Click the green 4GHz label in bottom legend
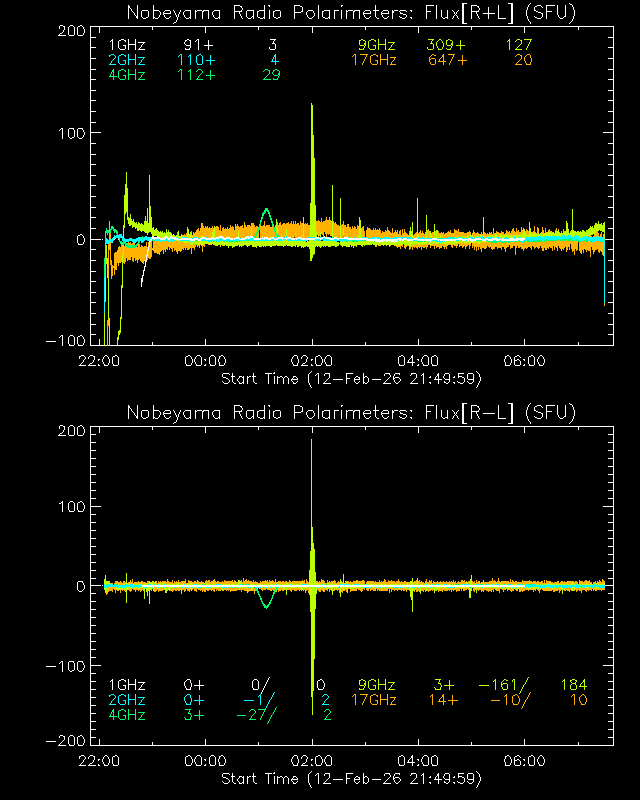 tap(126, 715)
